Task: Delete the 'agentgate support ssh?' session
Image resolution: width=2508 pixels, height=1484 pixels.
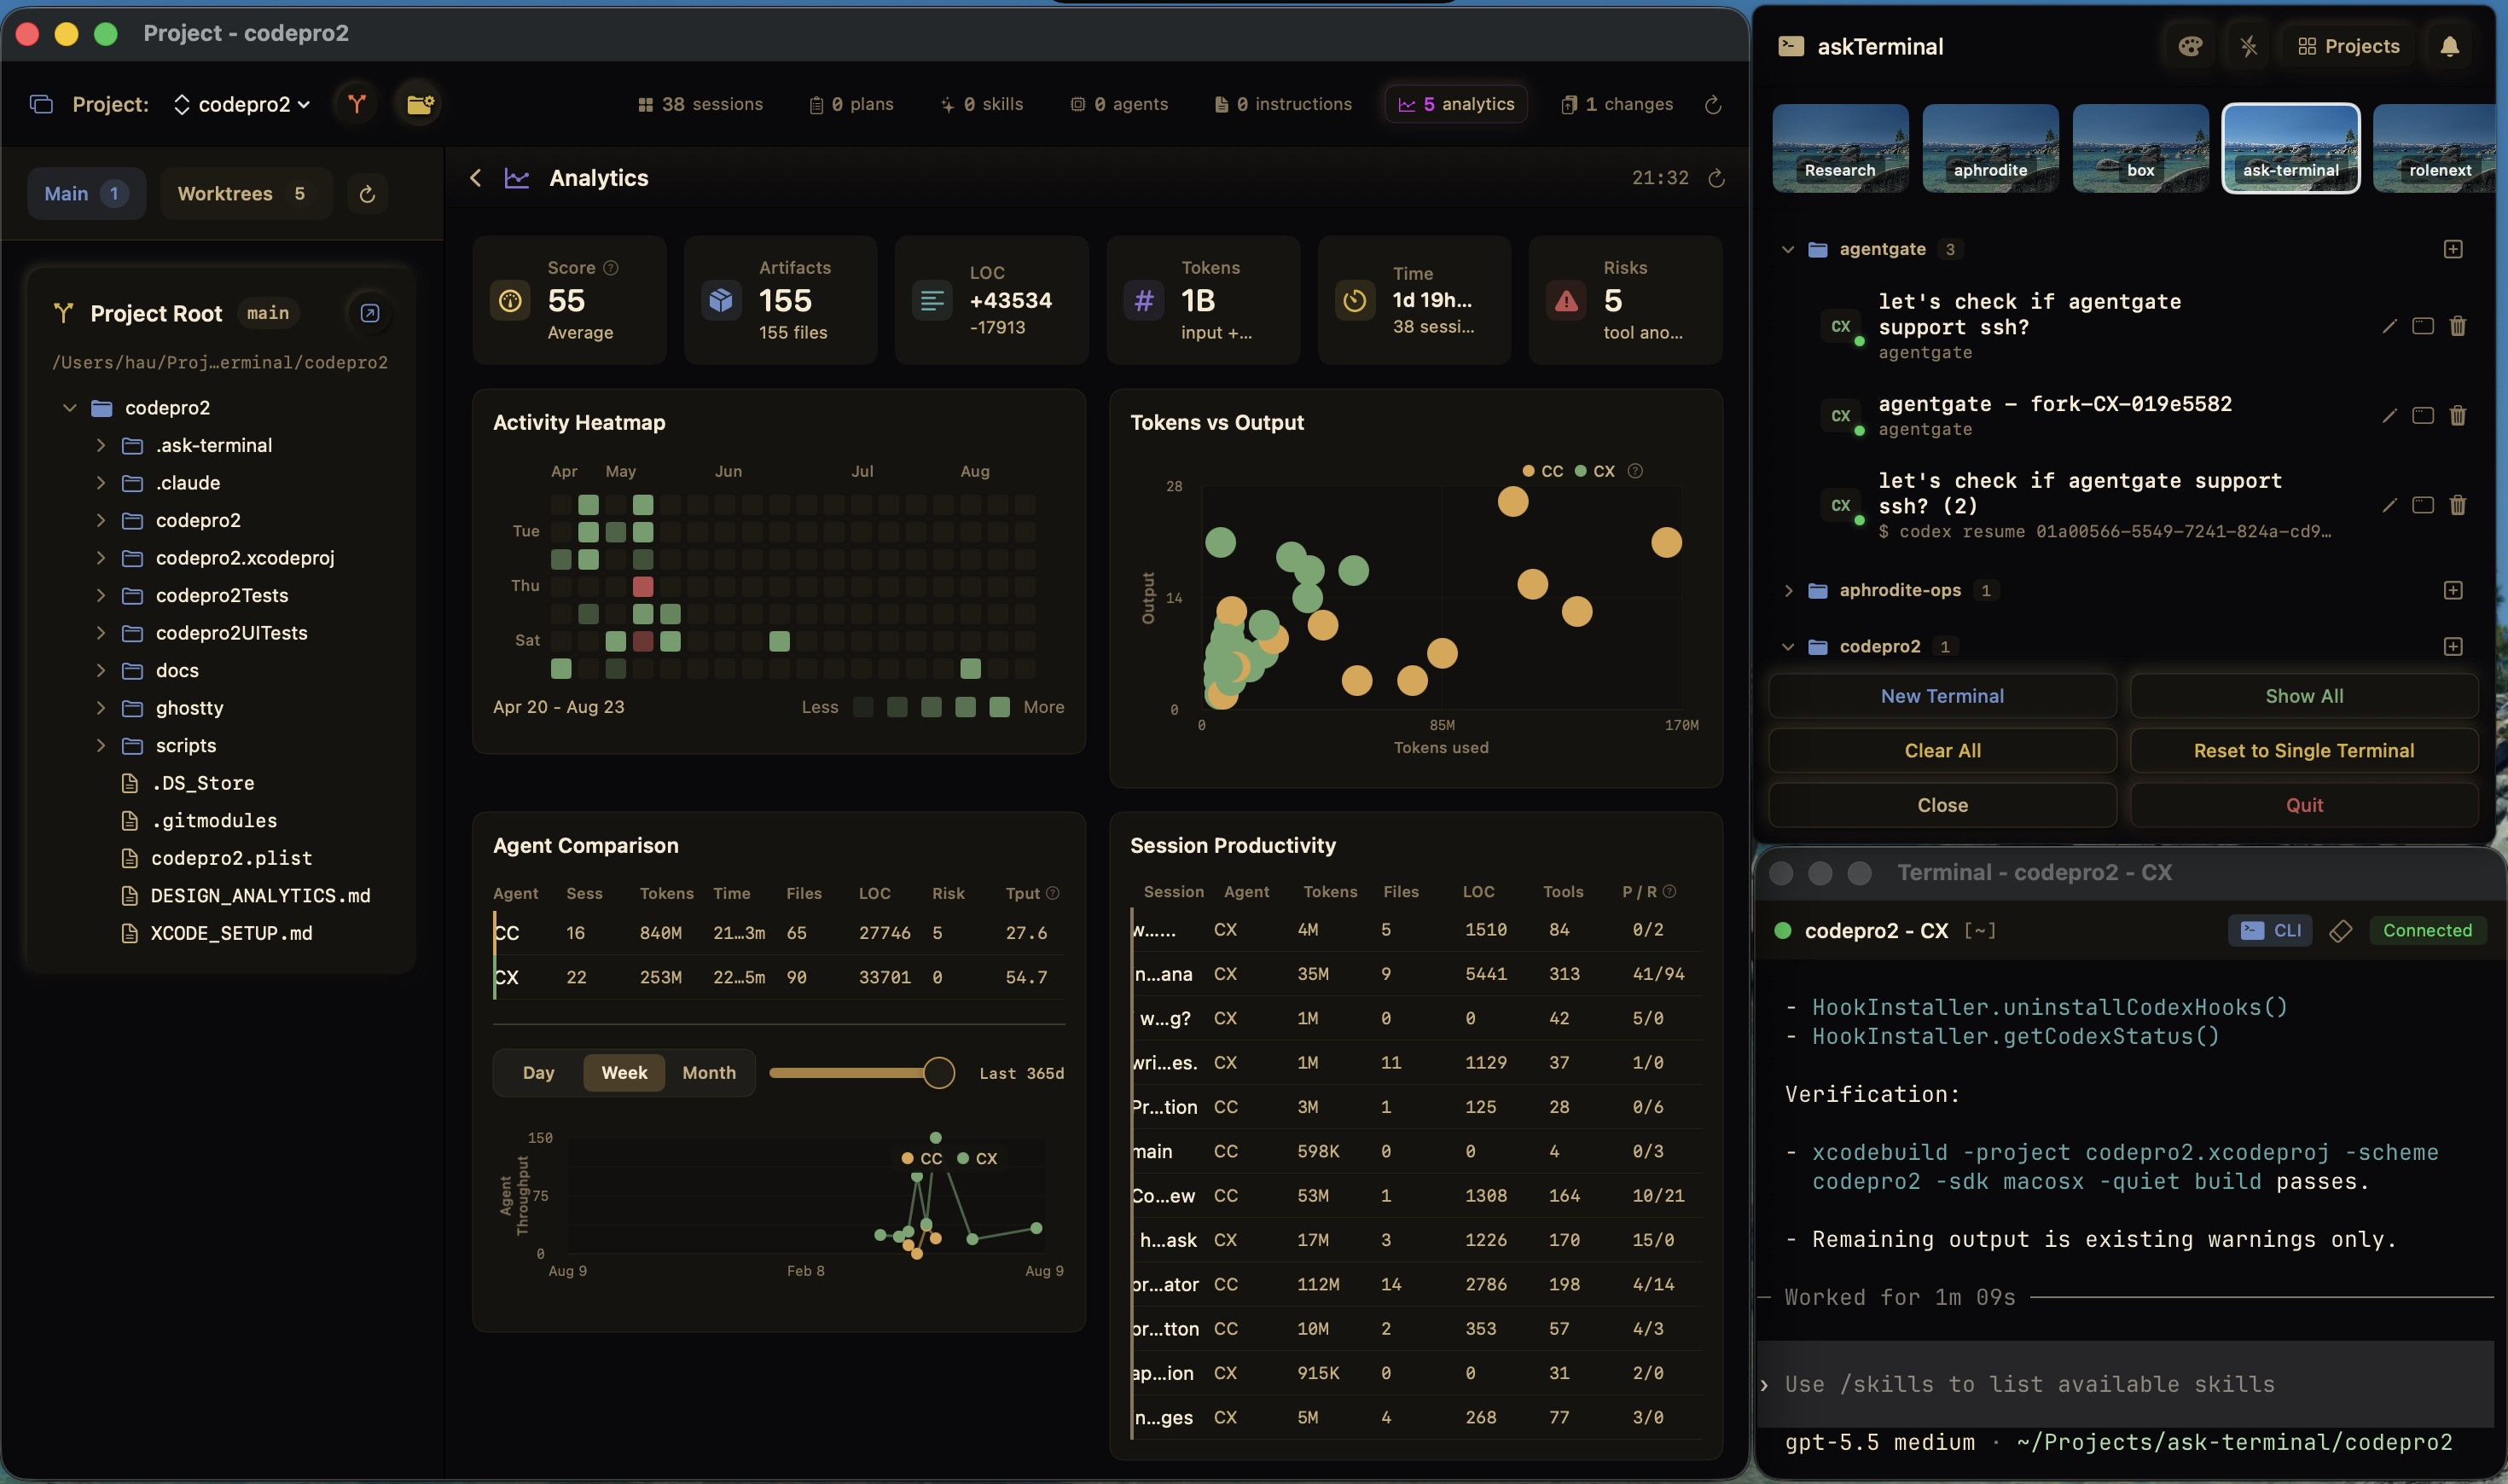Action: pyautogui.click(x=2457, y=326)
